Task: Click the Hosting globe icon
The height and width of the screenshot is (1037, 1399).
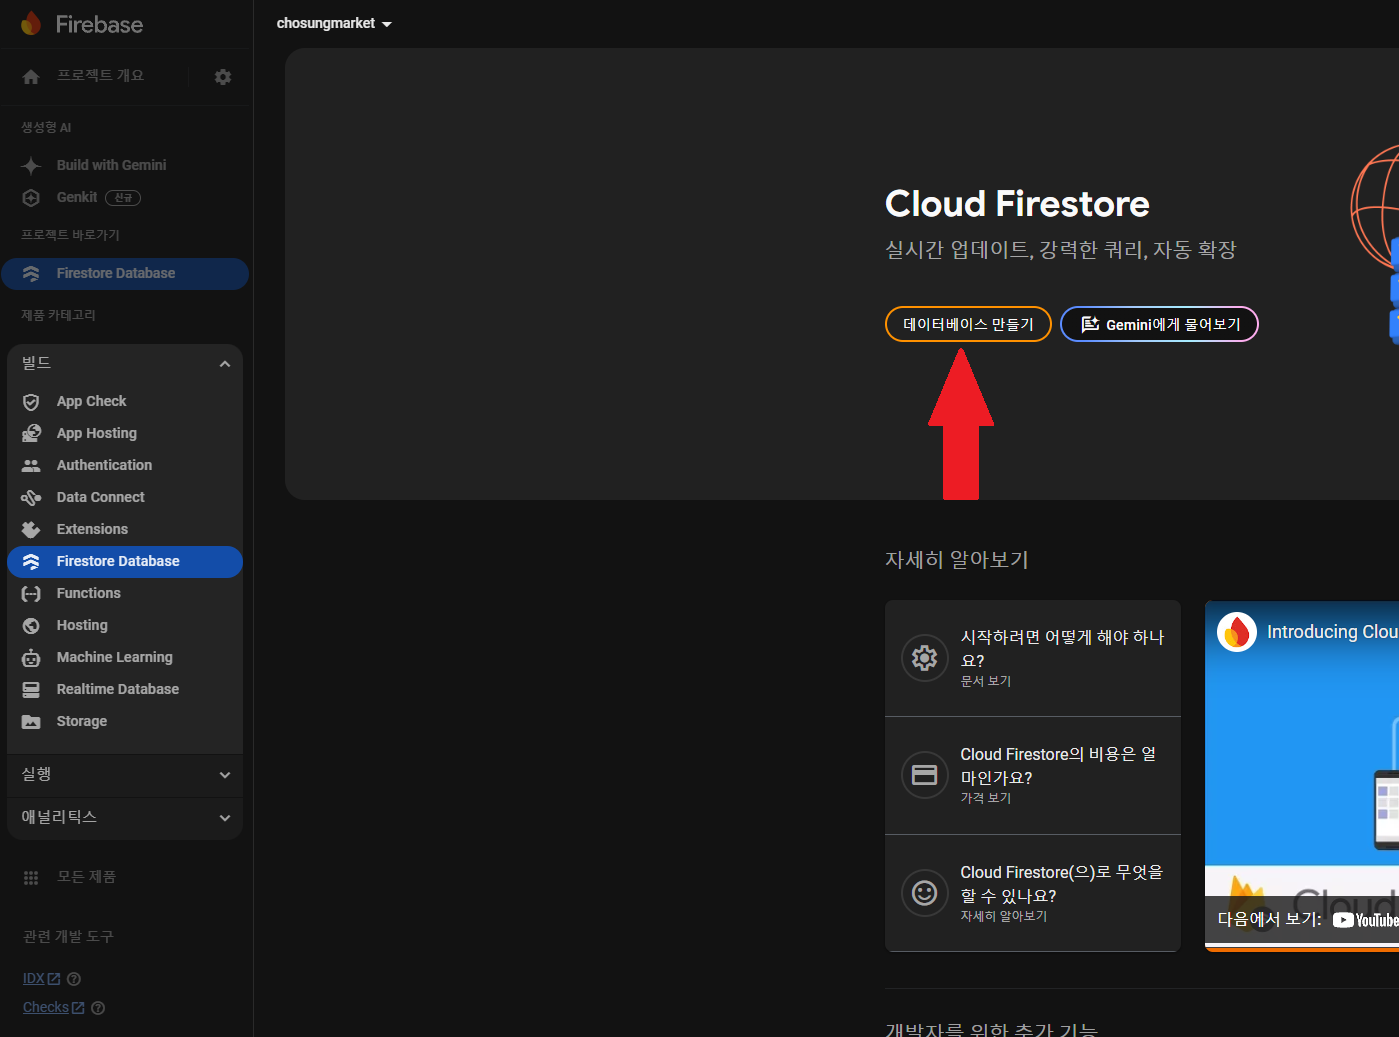Action: coord(31,626)
